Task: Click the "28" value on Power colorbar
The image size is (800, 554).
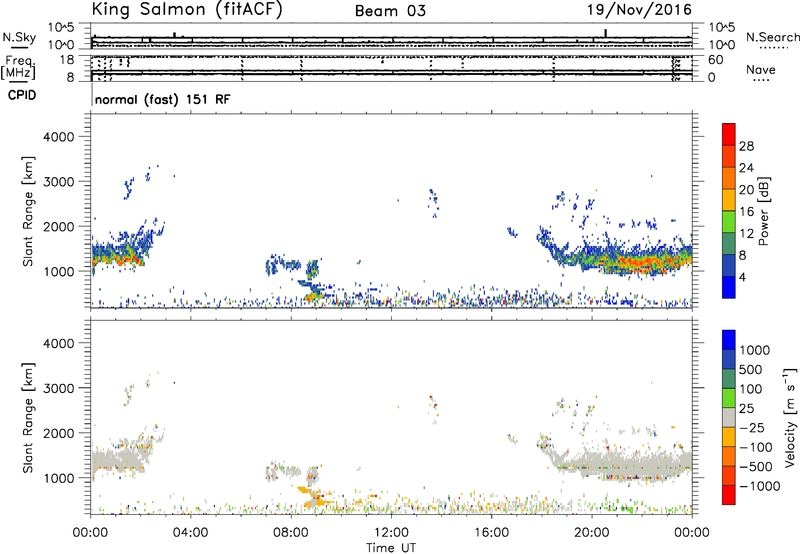Action: click(x=746, y=146)
